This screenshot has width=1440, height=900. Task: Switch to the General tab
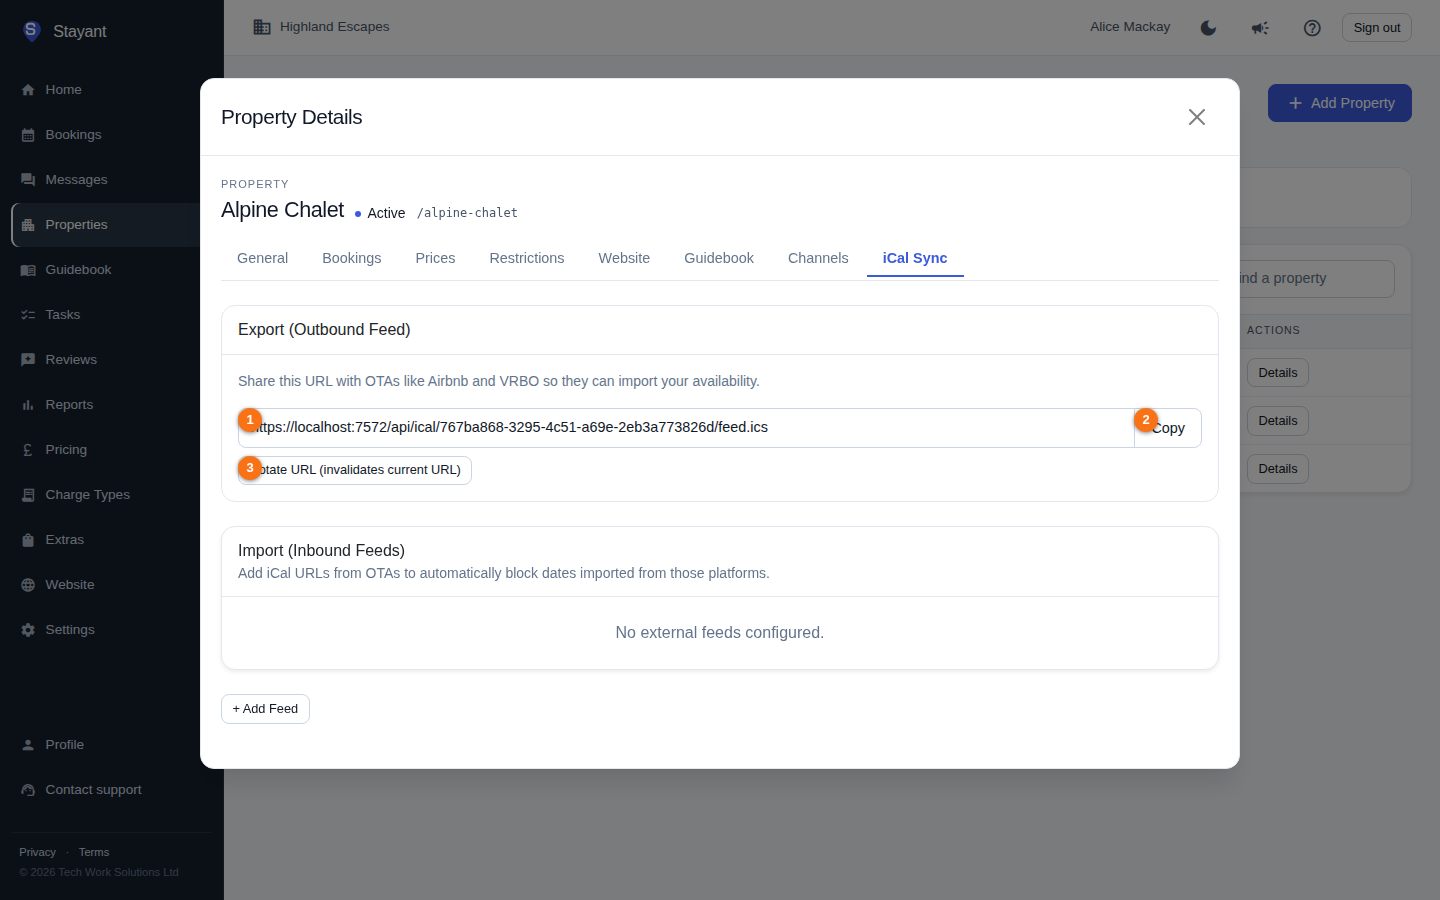262,258
